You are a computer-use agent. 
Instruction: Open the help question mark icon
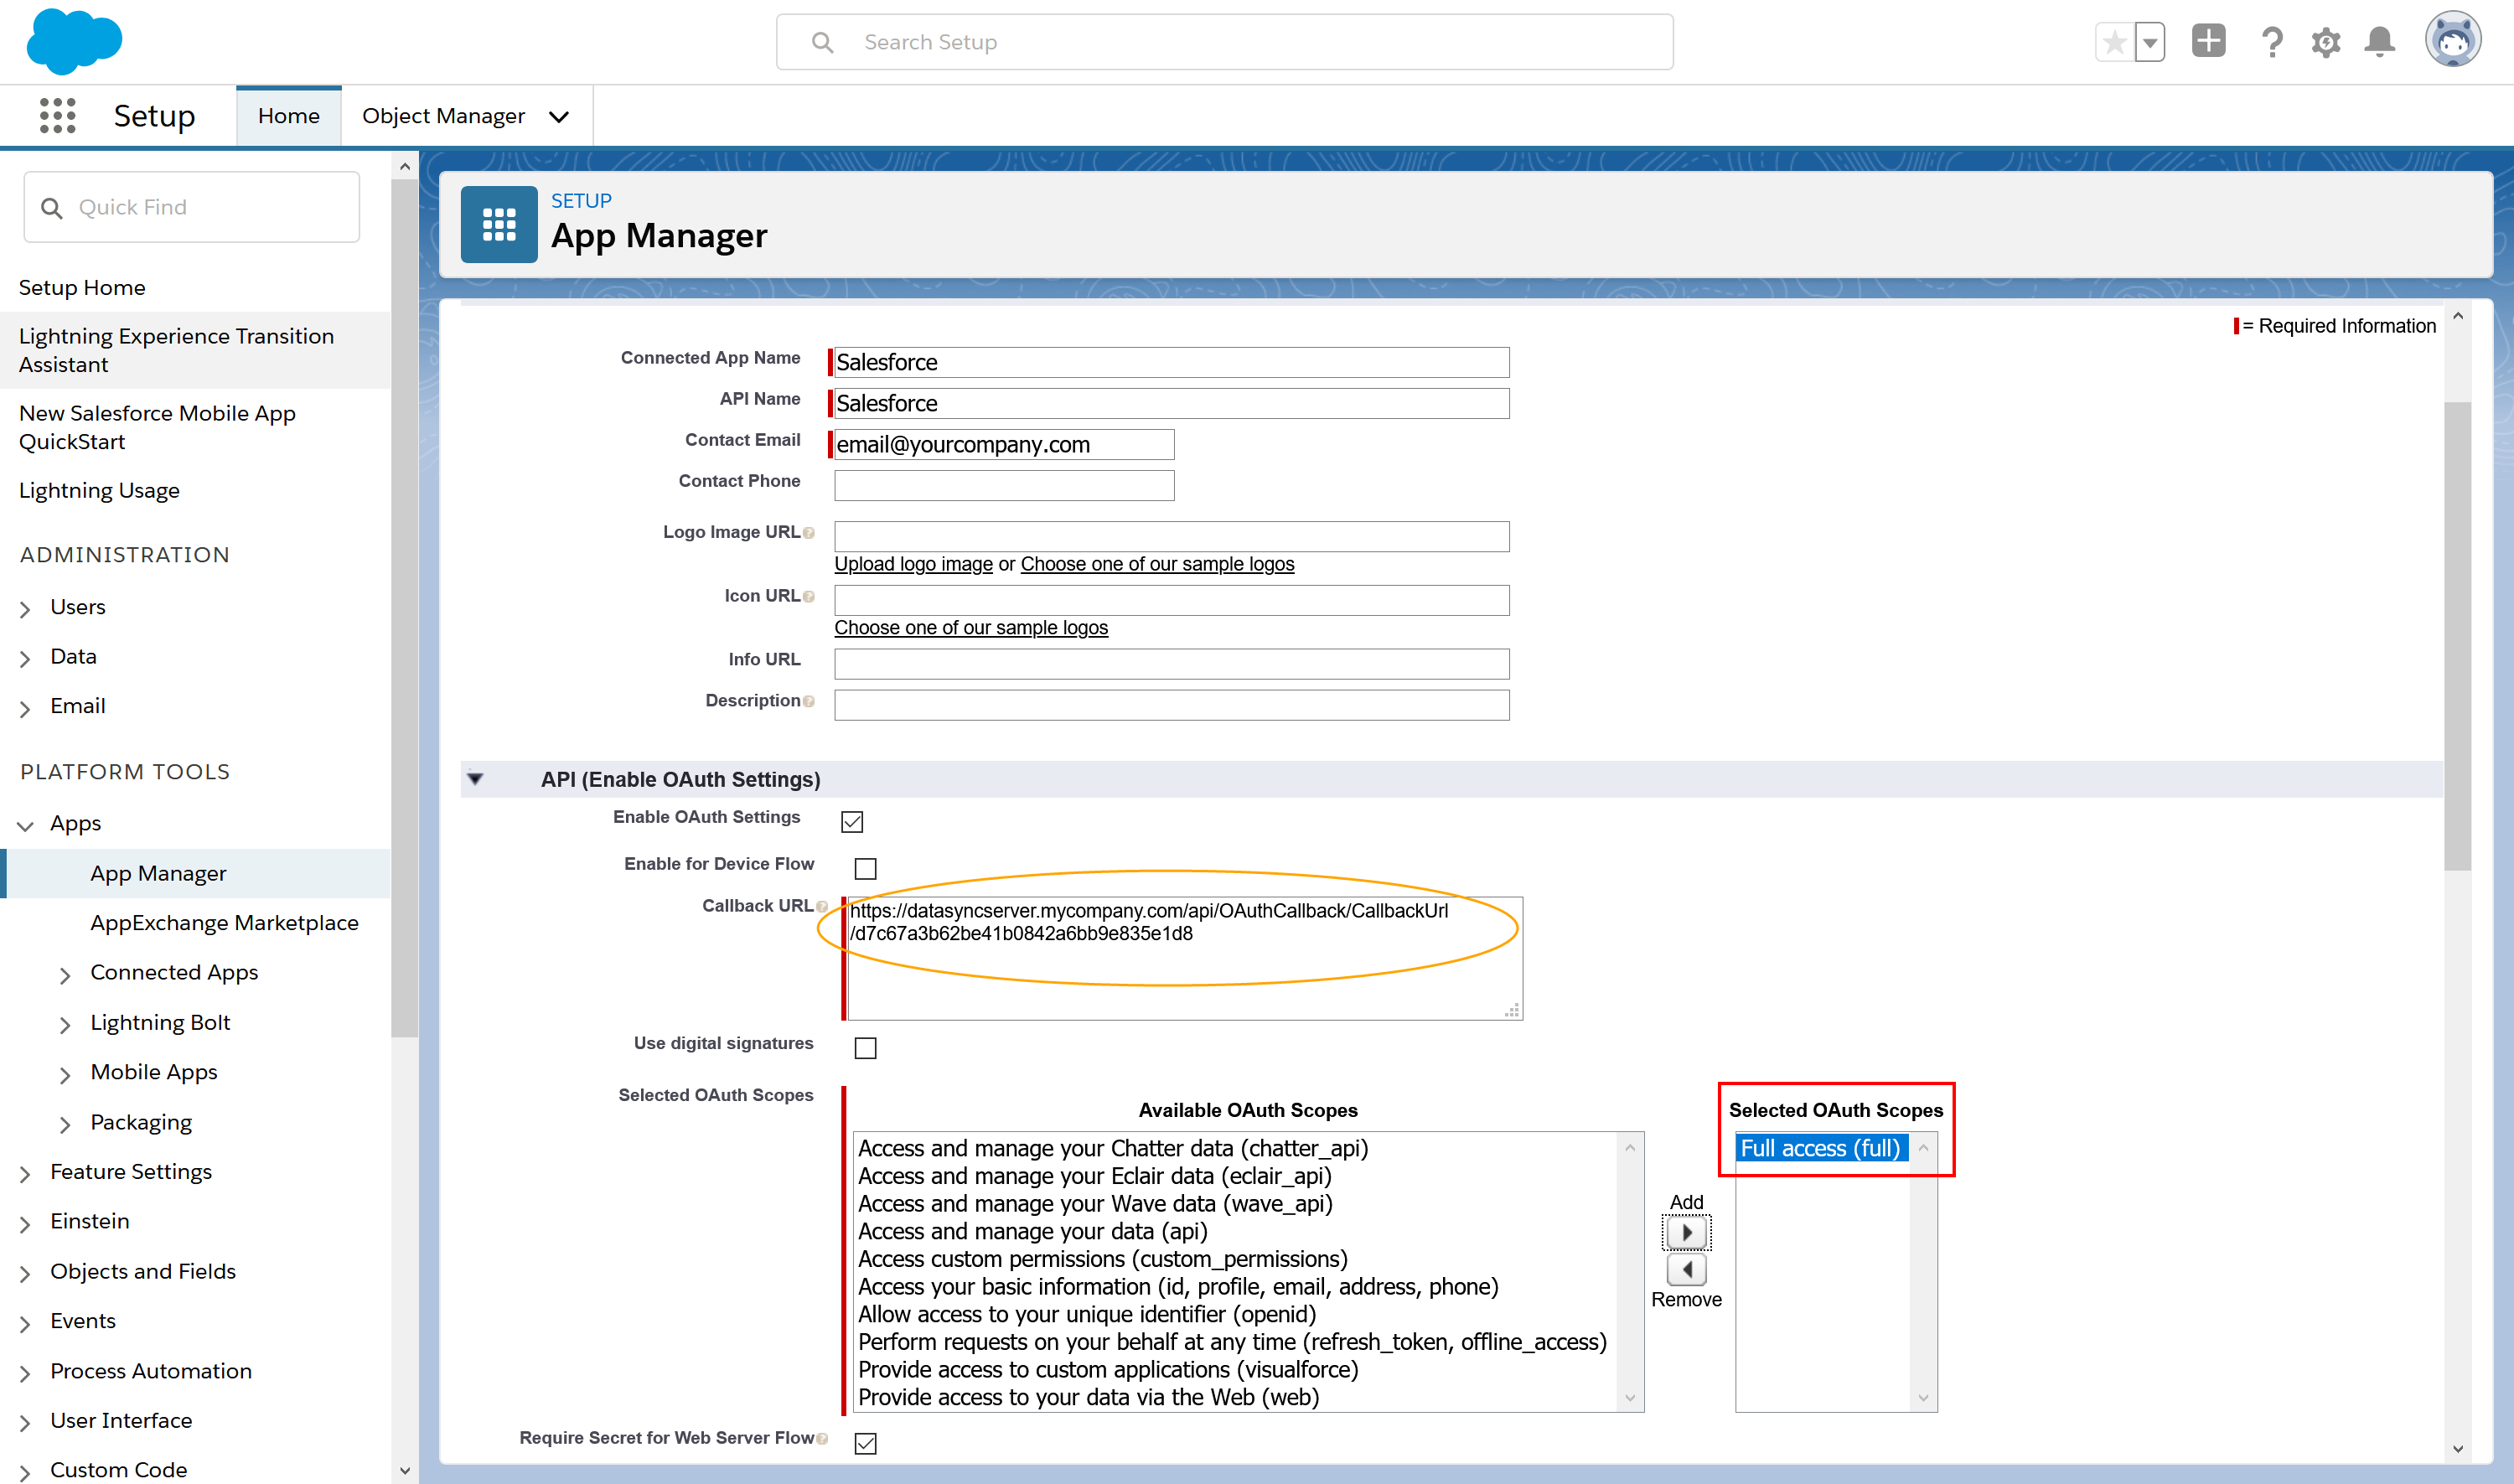tap(2271, 42)
